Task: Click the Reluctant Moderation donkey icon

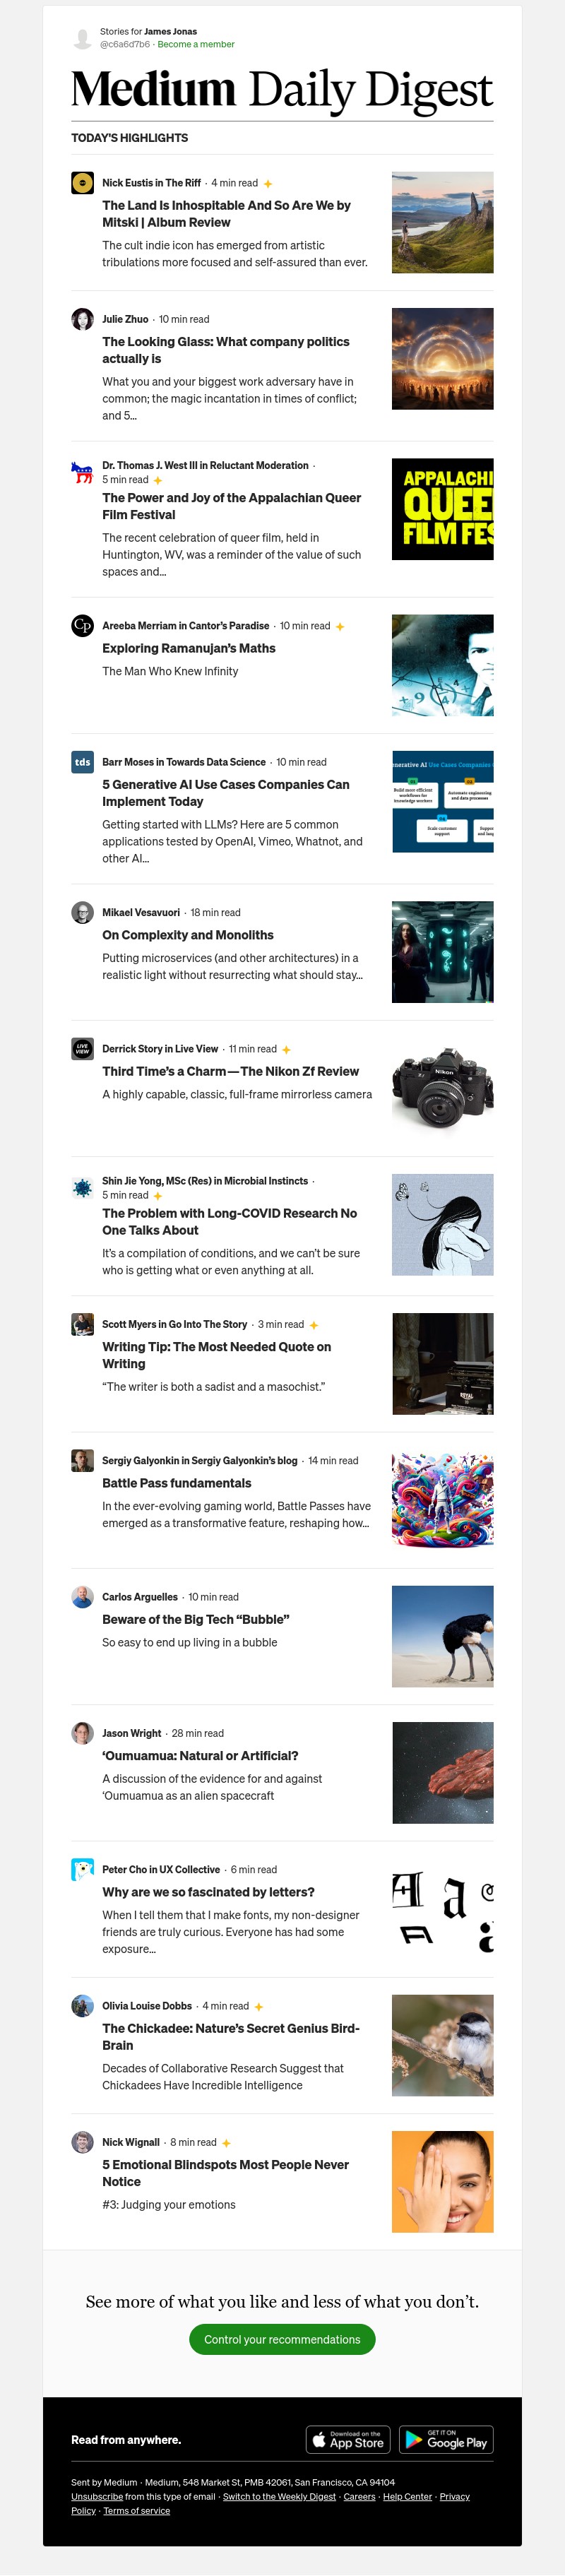Action: pos(82,472)
